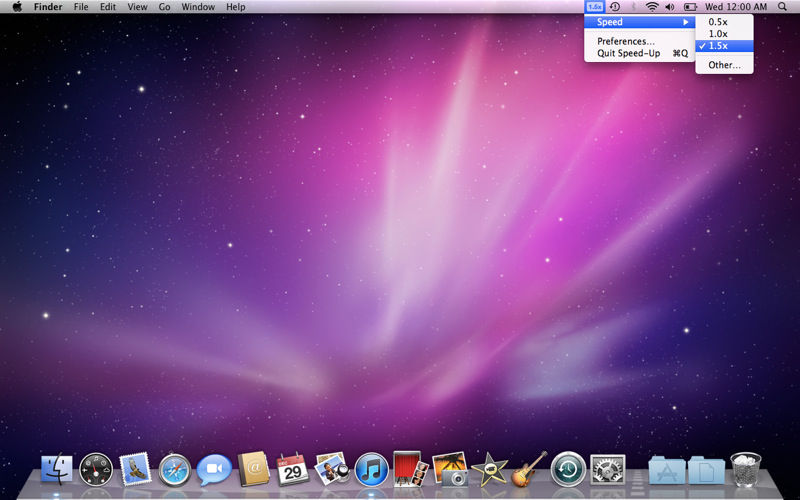Launch iTunes music note icon

coord(371,469)
